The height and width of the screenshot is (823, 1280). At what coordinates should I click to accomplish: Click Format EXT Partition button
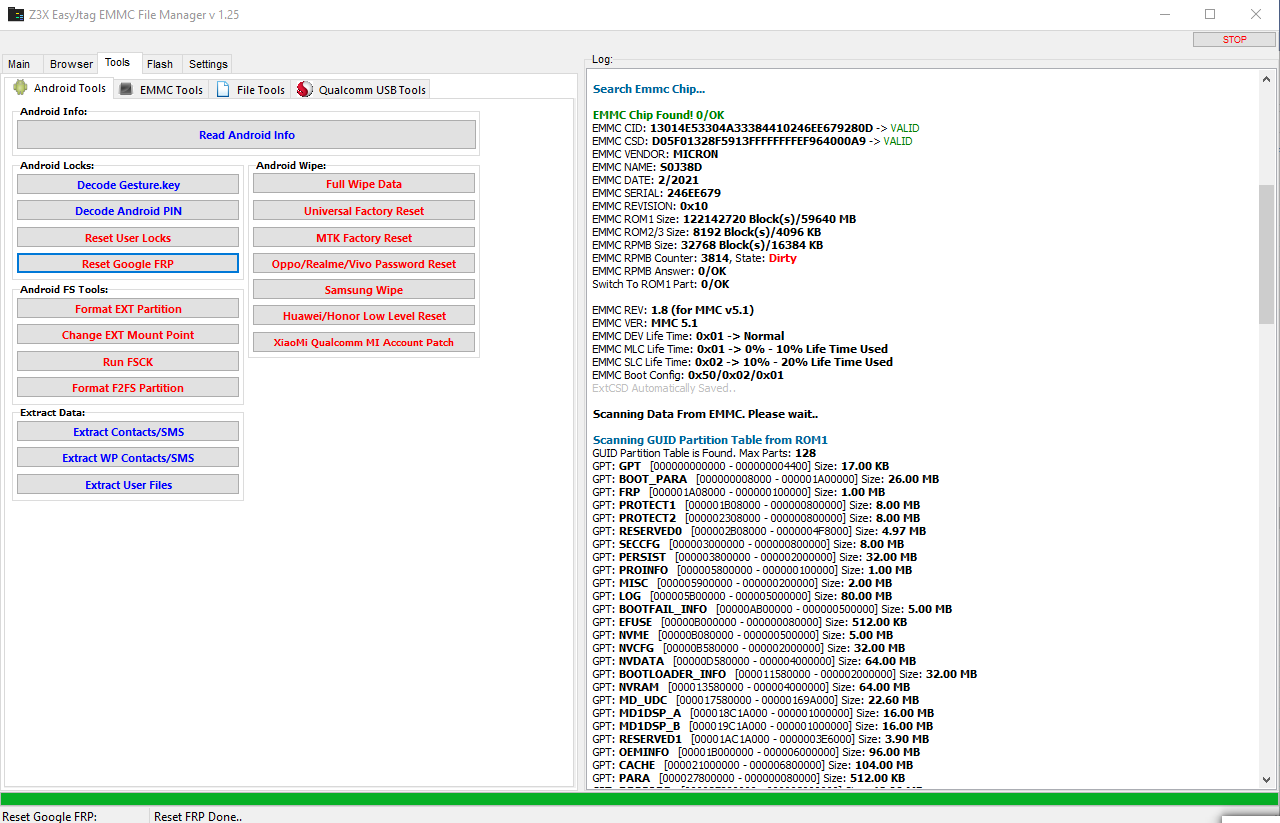point(128,309)
